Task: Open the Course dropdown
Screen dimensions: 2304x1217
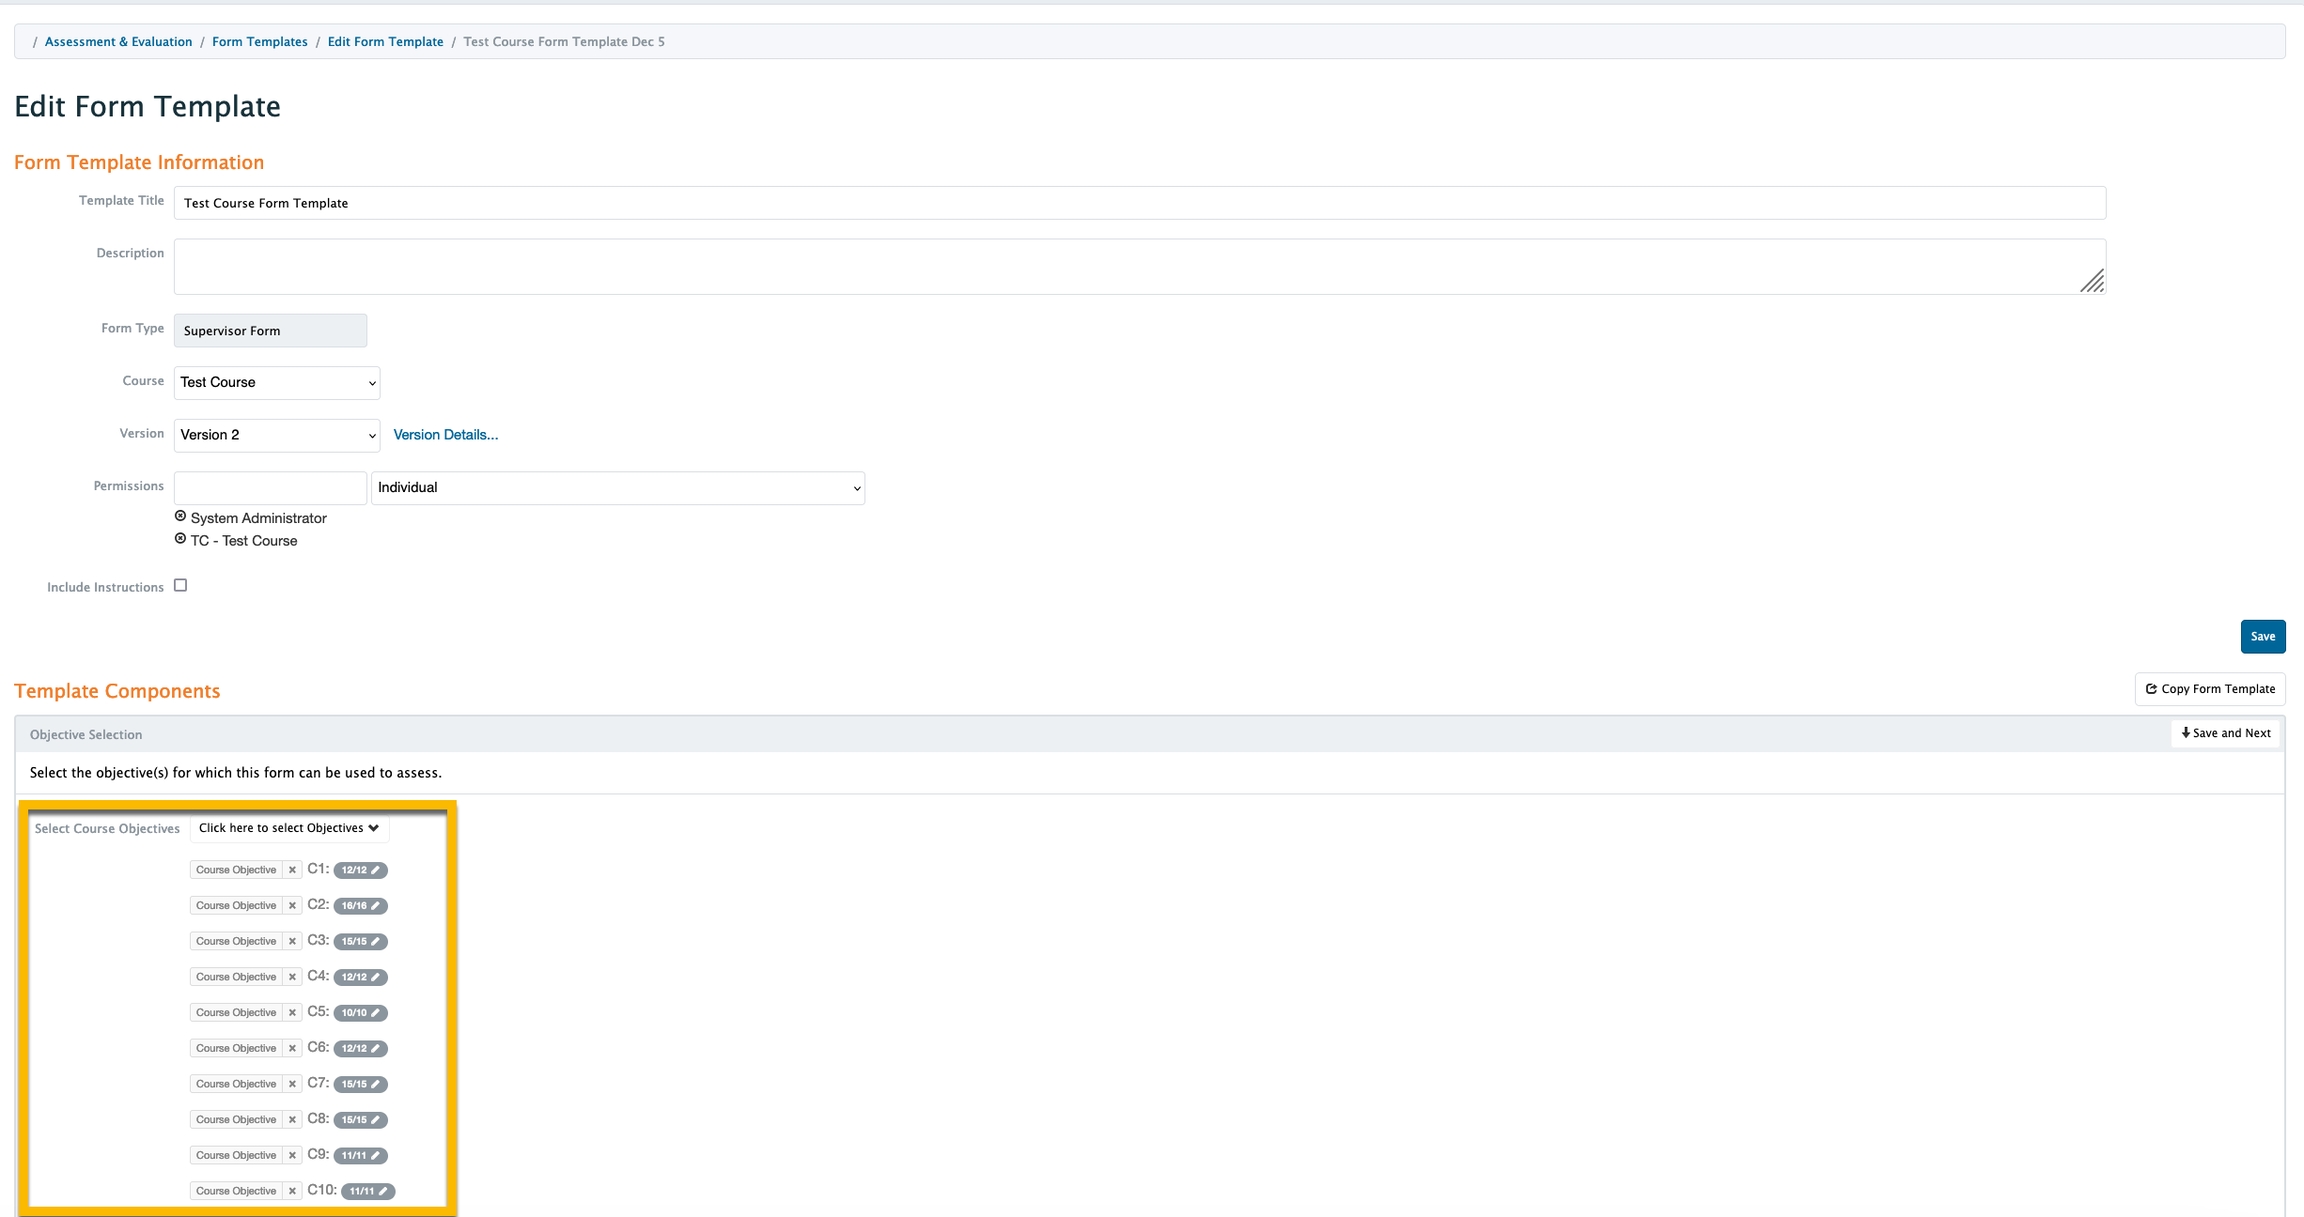Action: click(277, 383)
